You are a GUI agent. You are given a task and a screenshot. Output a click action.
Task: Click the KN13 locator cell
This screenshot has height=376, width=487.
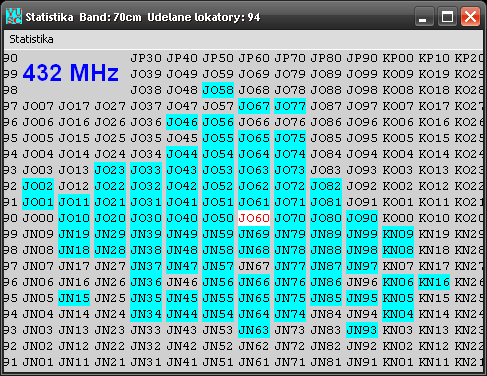click(434, 330)
